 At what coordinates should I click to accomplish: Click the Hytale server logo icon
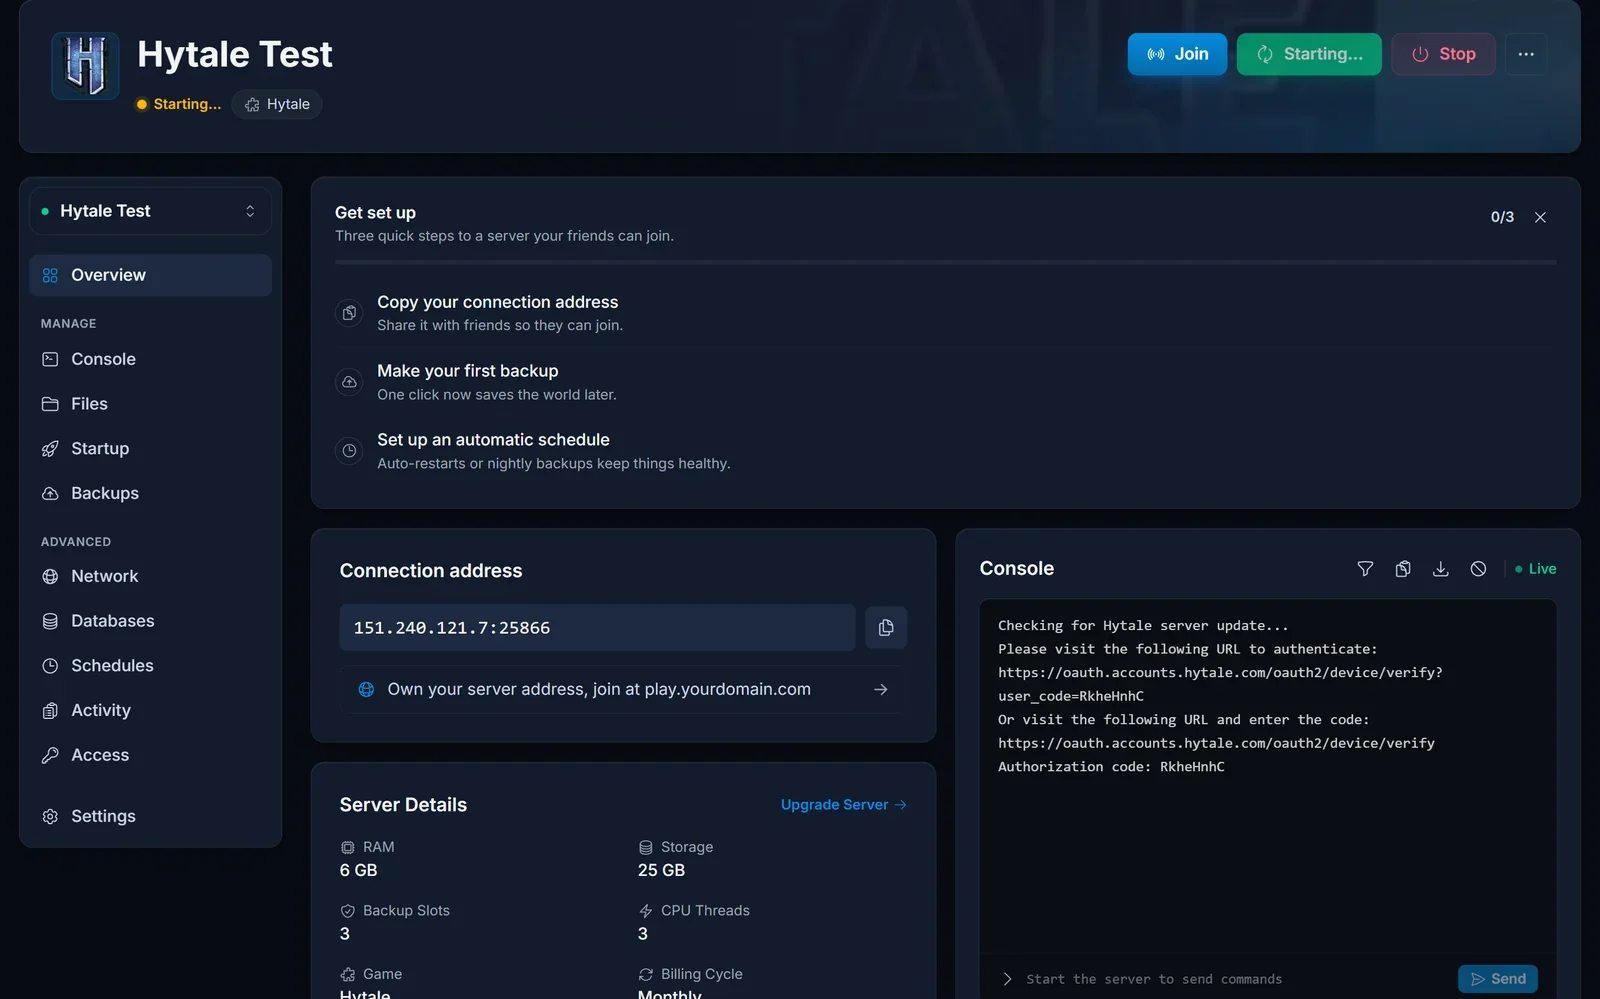[86, 66]
